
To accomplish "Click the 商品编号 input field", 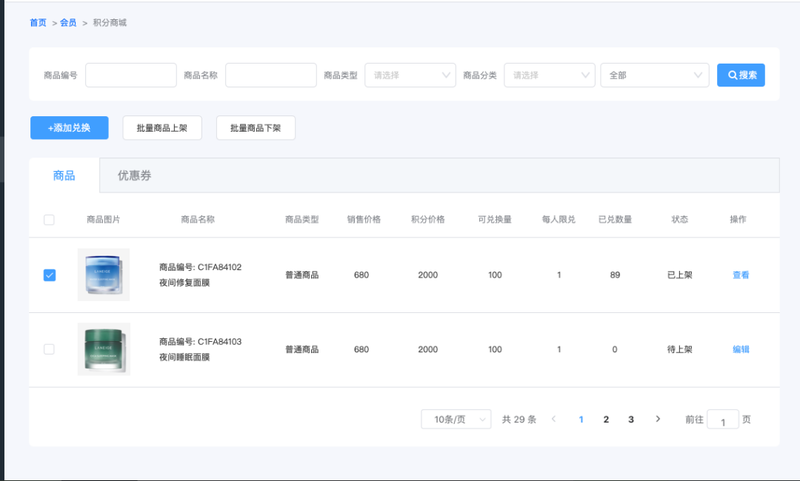I will tap(131, 75).
